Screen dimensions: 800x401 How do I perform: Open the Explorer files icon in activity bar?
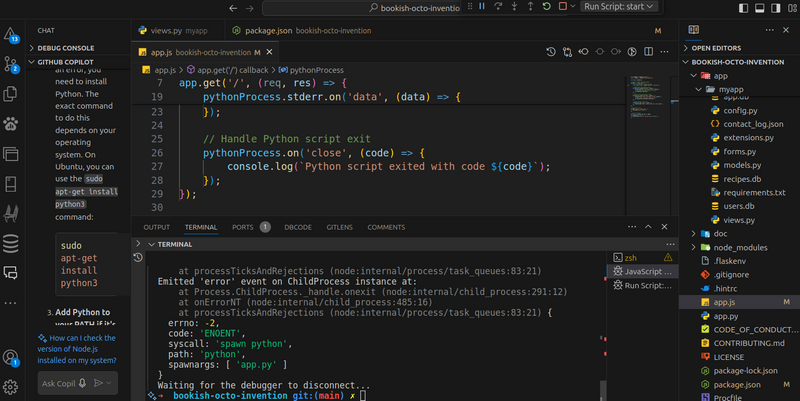click(10, 94)
